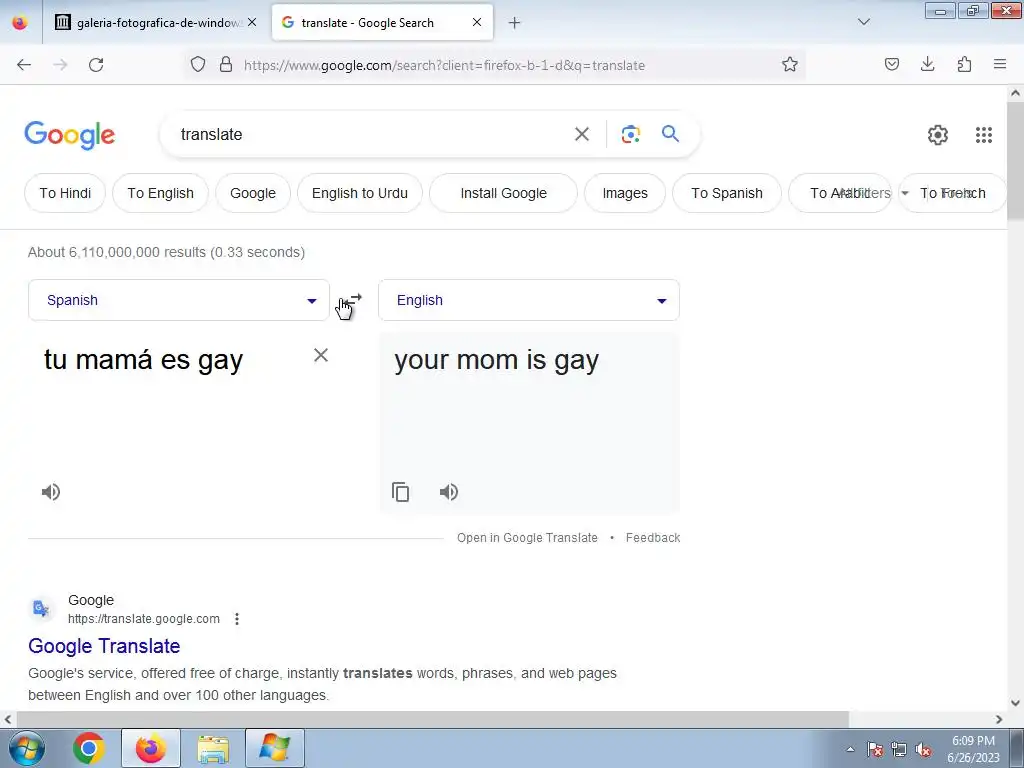Select the Google filter chip
The height and width of the screenshot is (768, 1024).
253,193
